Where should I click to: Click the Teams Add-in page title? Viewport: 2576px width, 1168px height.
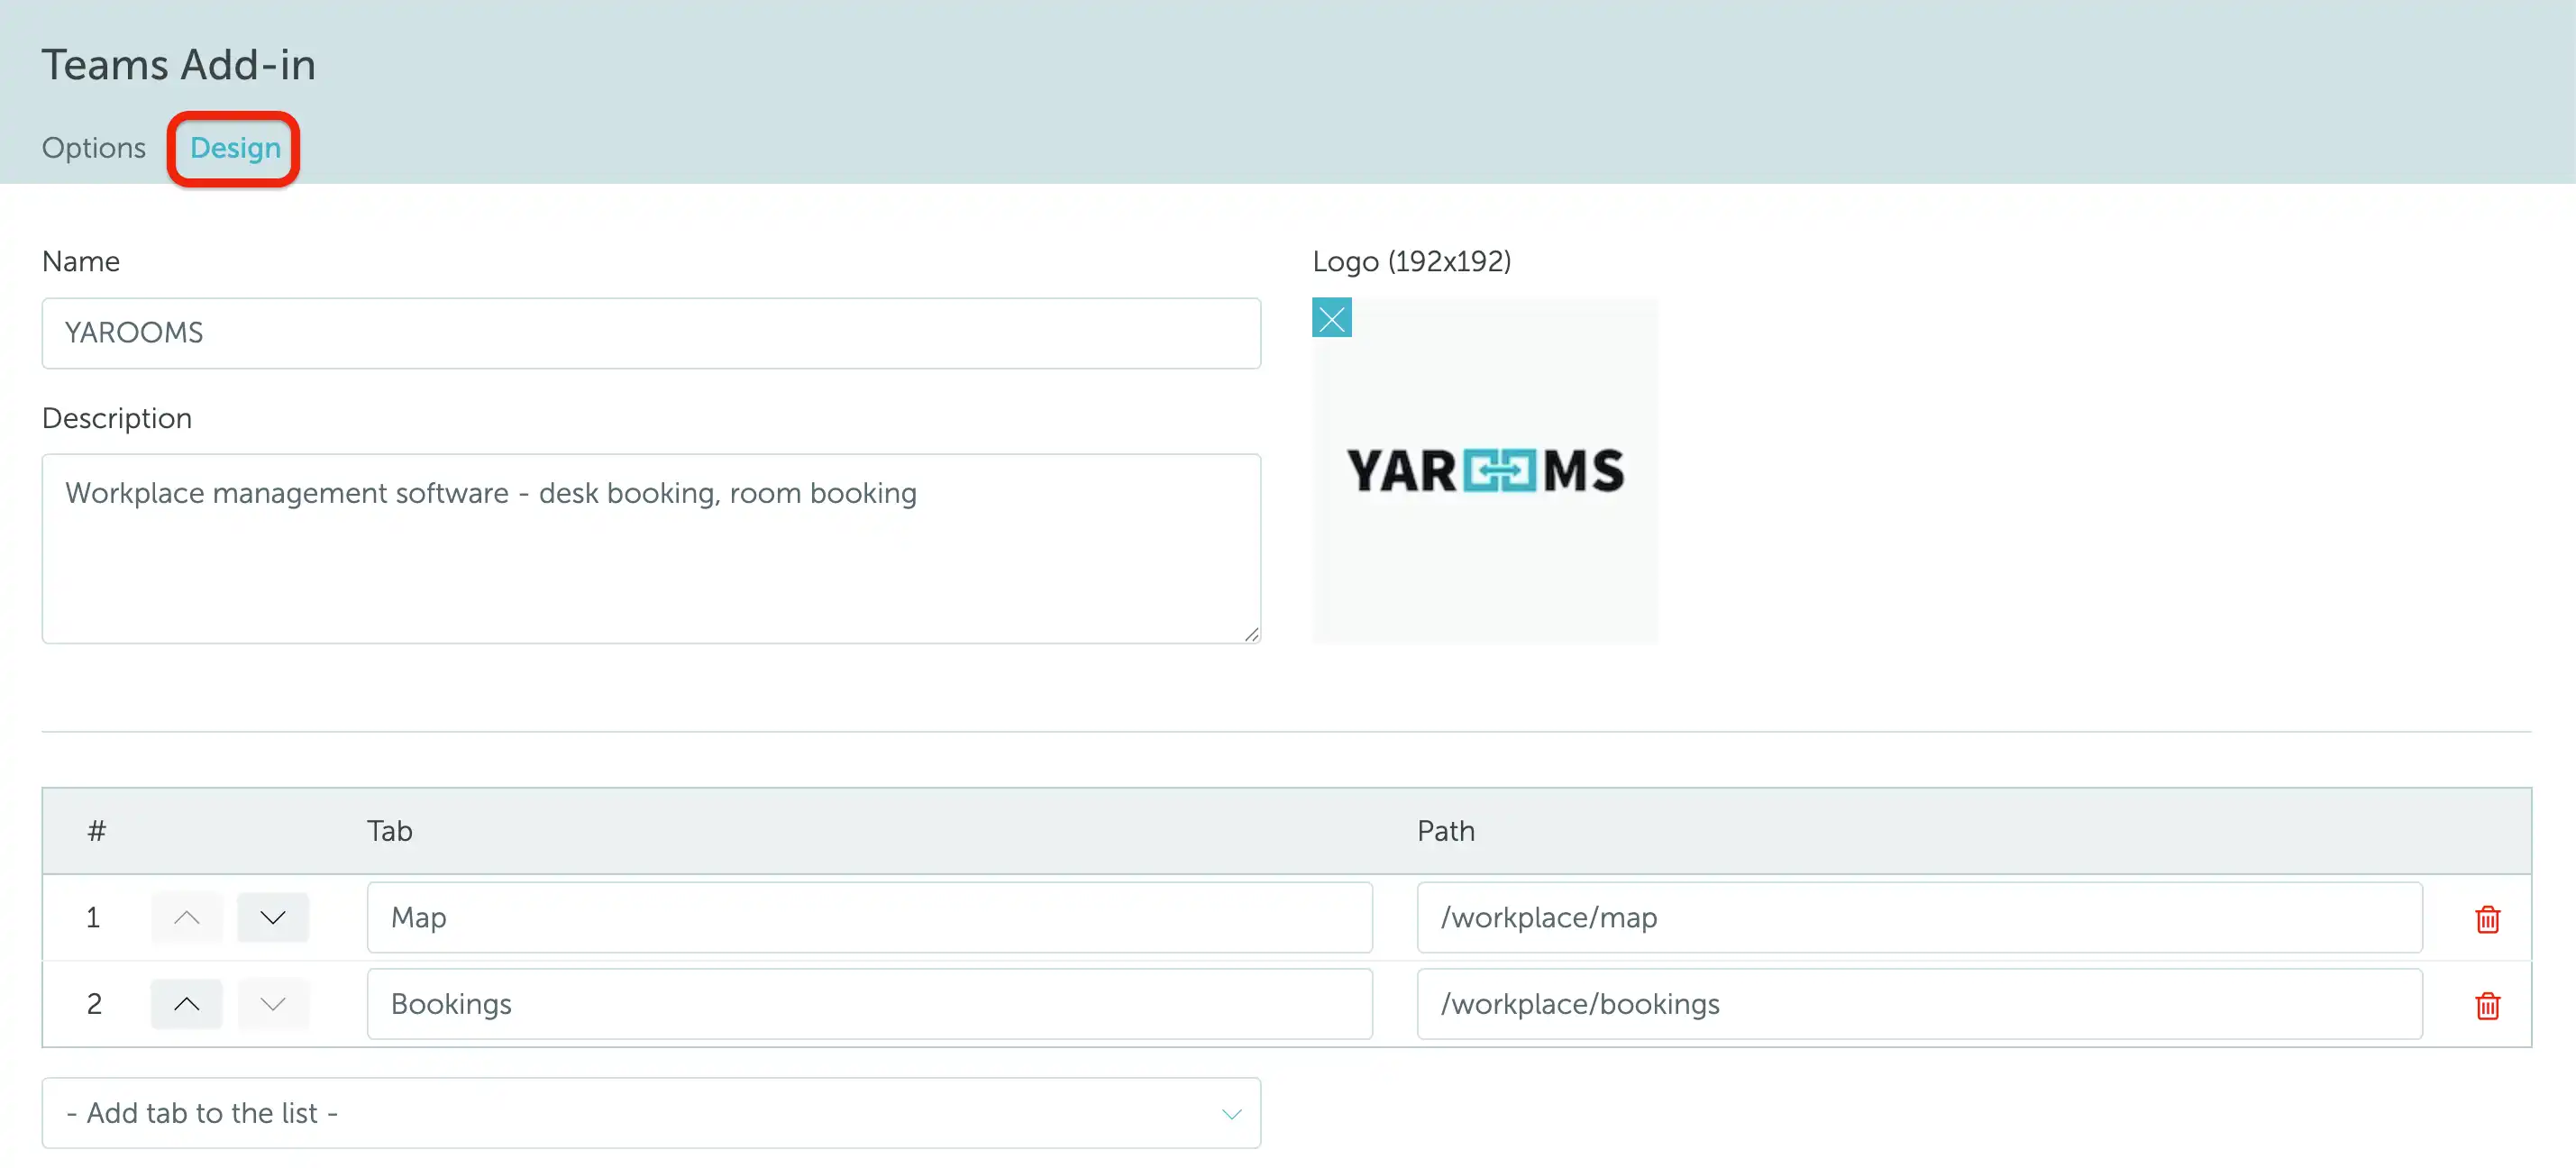(178, 65)
